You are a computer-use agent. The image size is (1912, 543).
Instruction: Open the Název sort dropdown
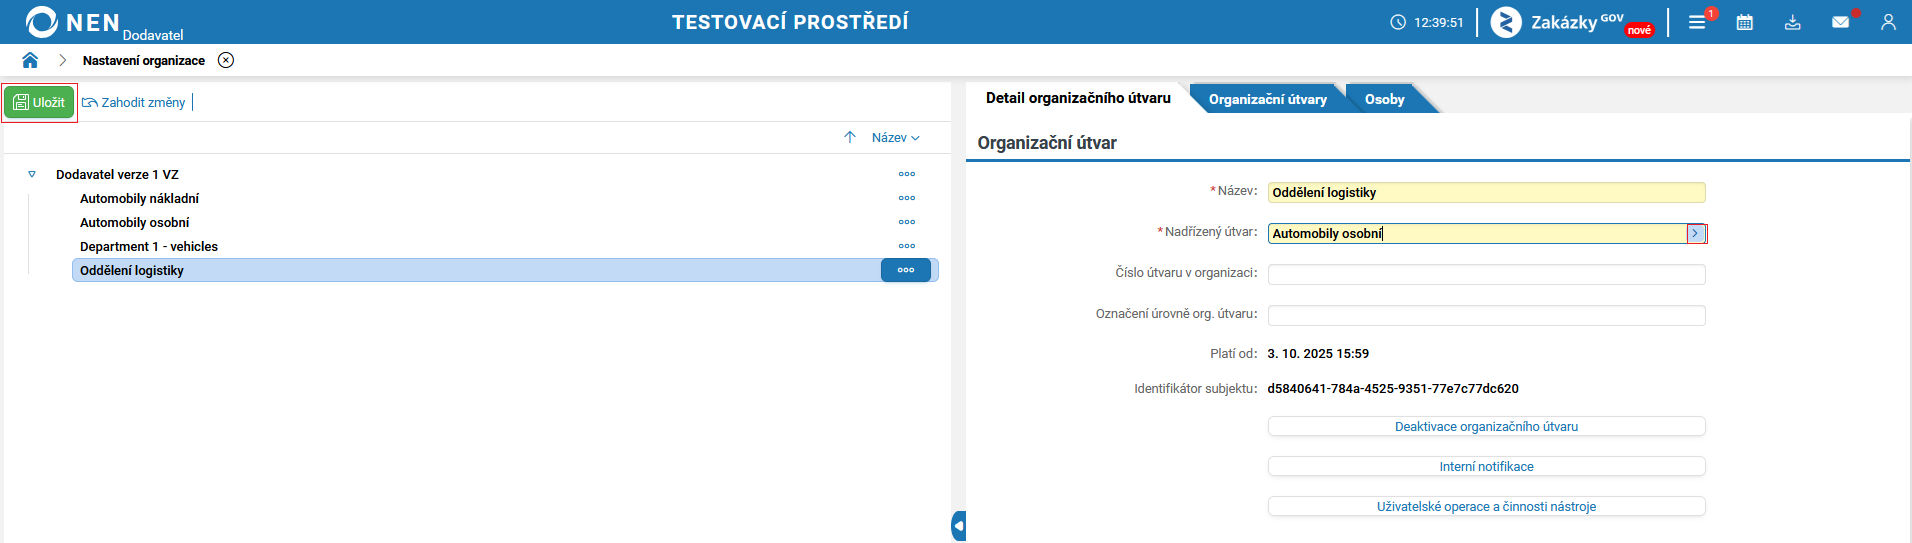[895, 137]
